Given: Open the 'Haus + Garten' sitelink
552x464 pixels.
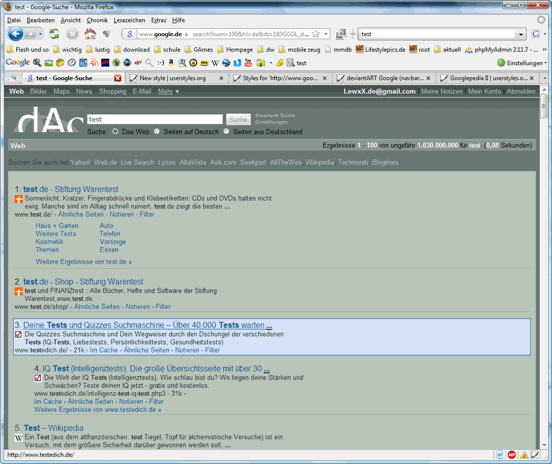Looking at the screenshot, I should 57,225.
